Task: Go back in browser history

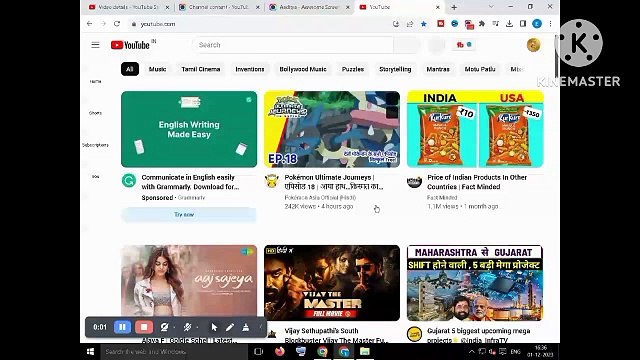Action: click(89, 24)
